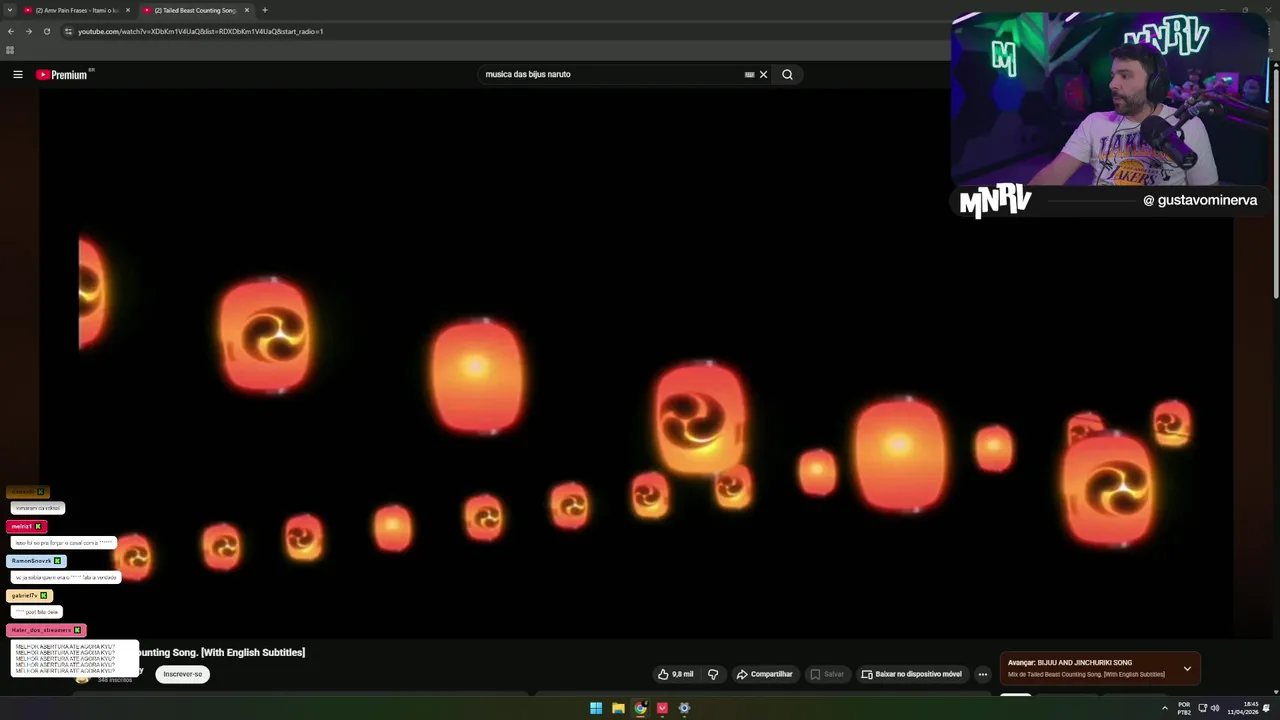Go back in browser history
The height and width of the screenshot is (720, 1280).
[x=10, y=31]
